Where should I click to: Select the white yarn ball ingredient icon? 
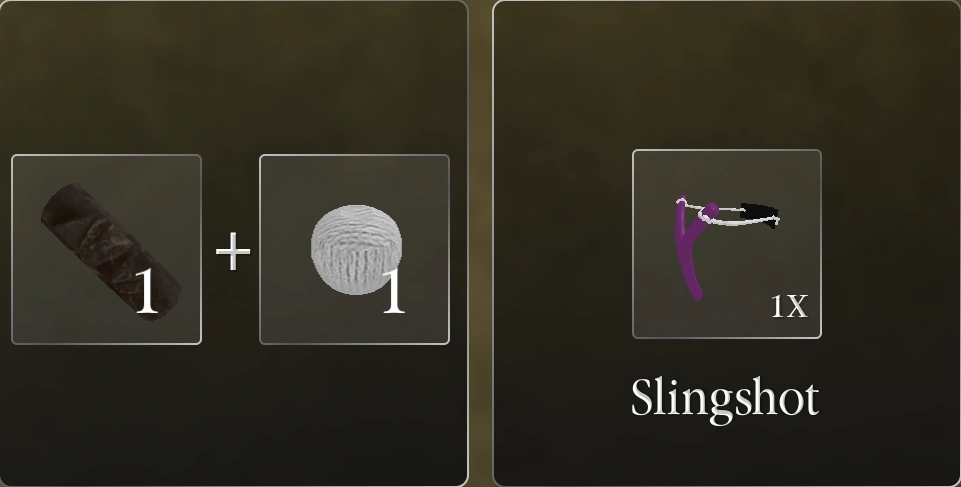click(356, 249)
